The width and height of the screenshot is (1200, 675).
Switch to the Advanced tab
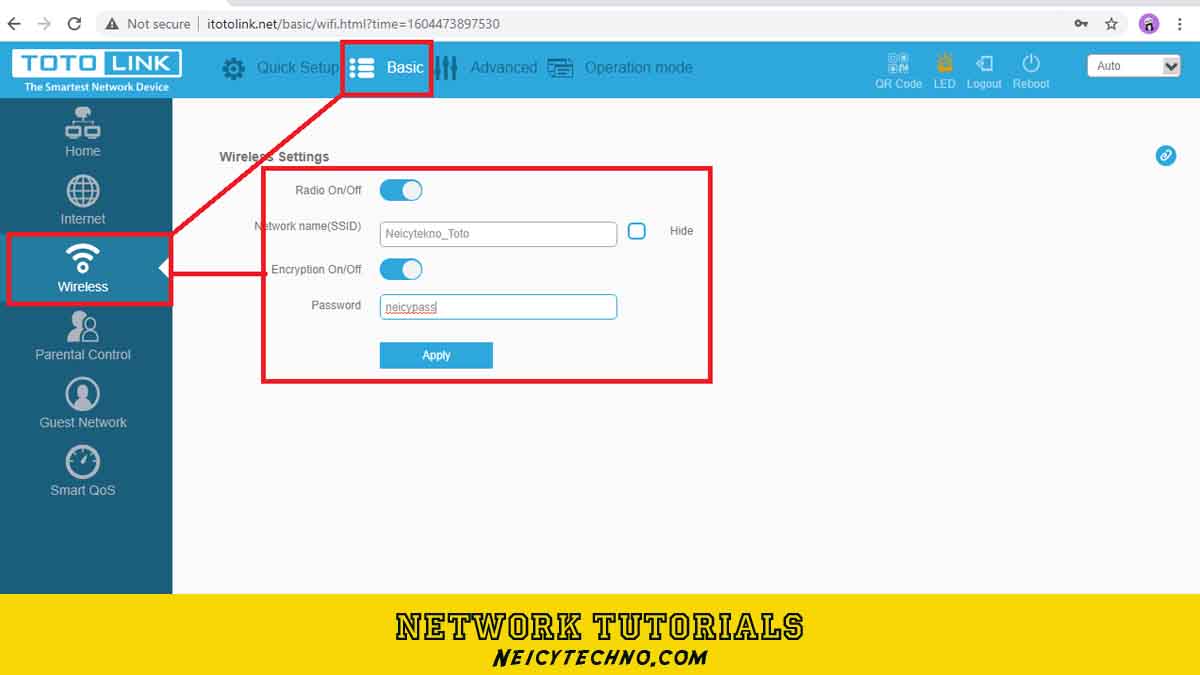point(503,67)
